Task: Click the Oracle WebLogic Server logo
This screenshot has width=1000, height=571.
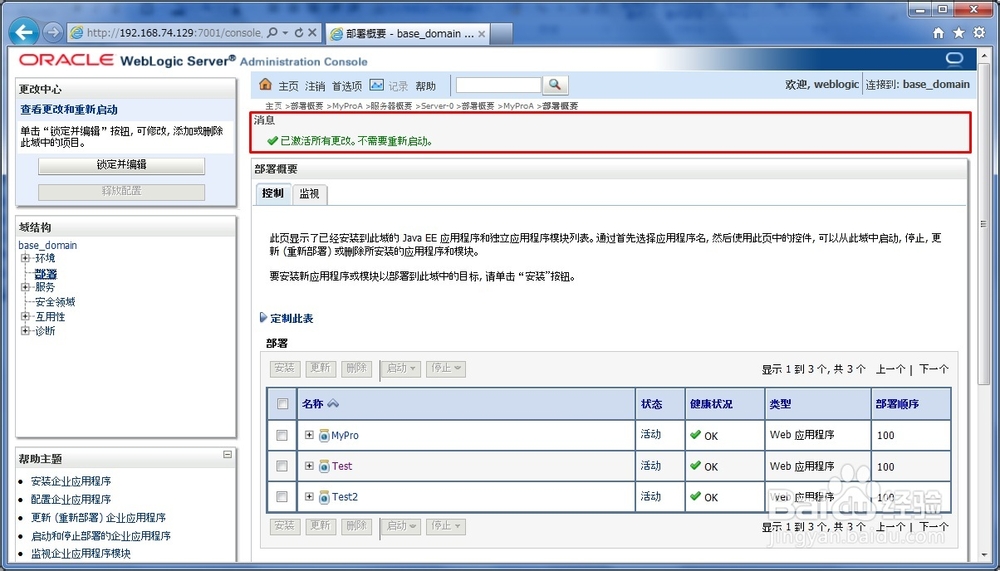Action: tap(193, 61)
